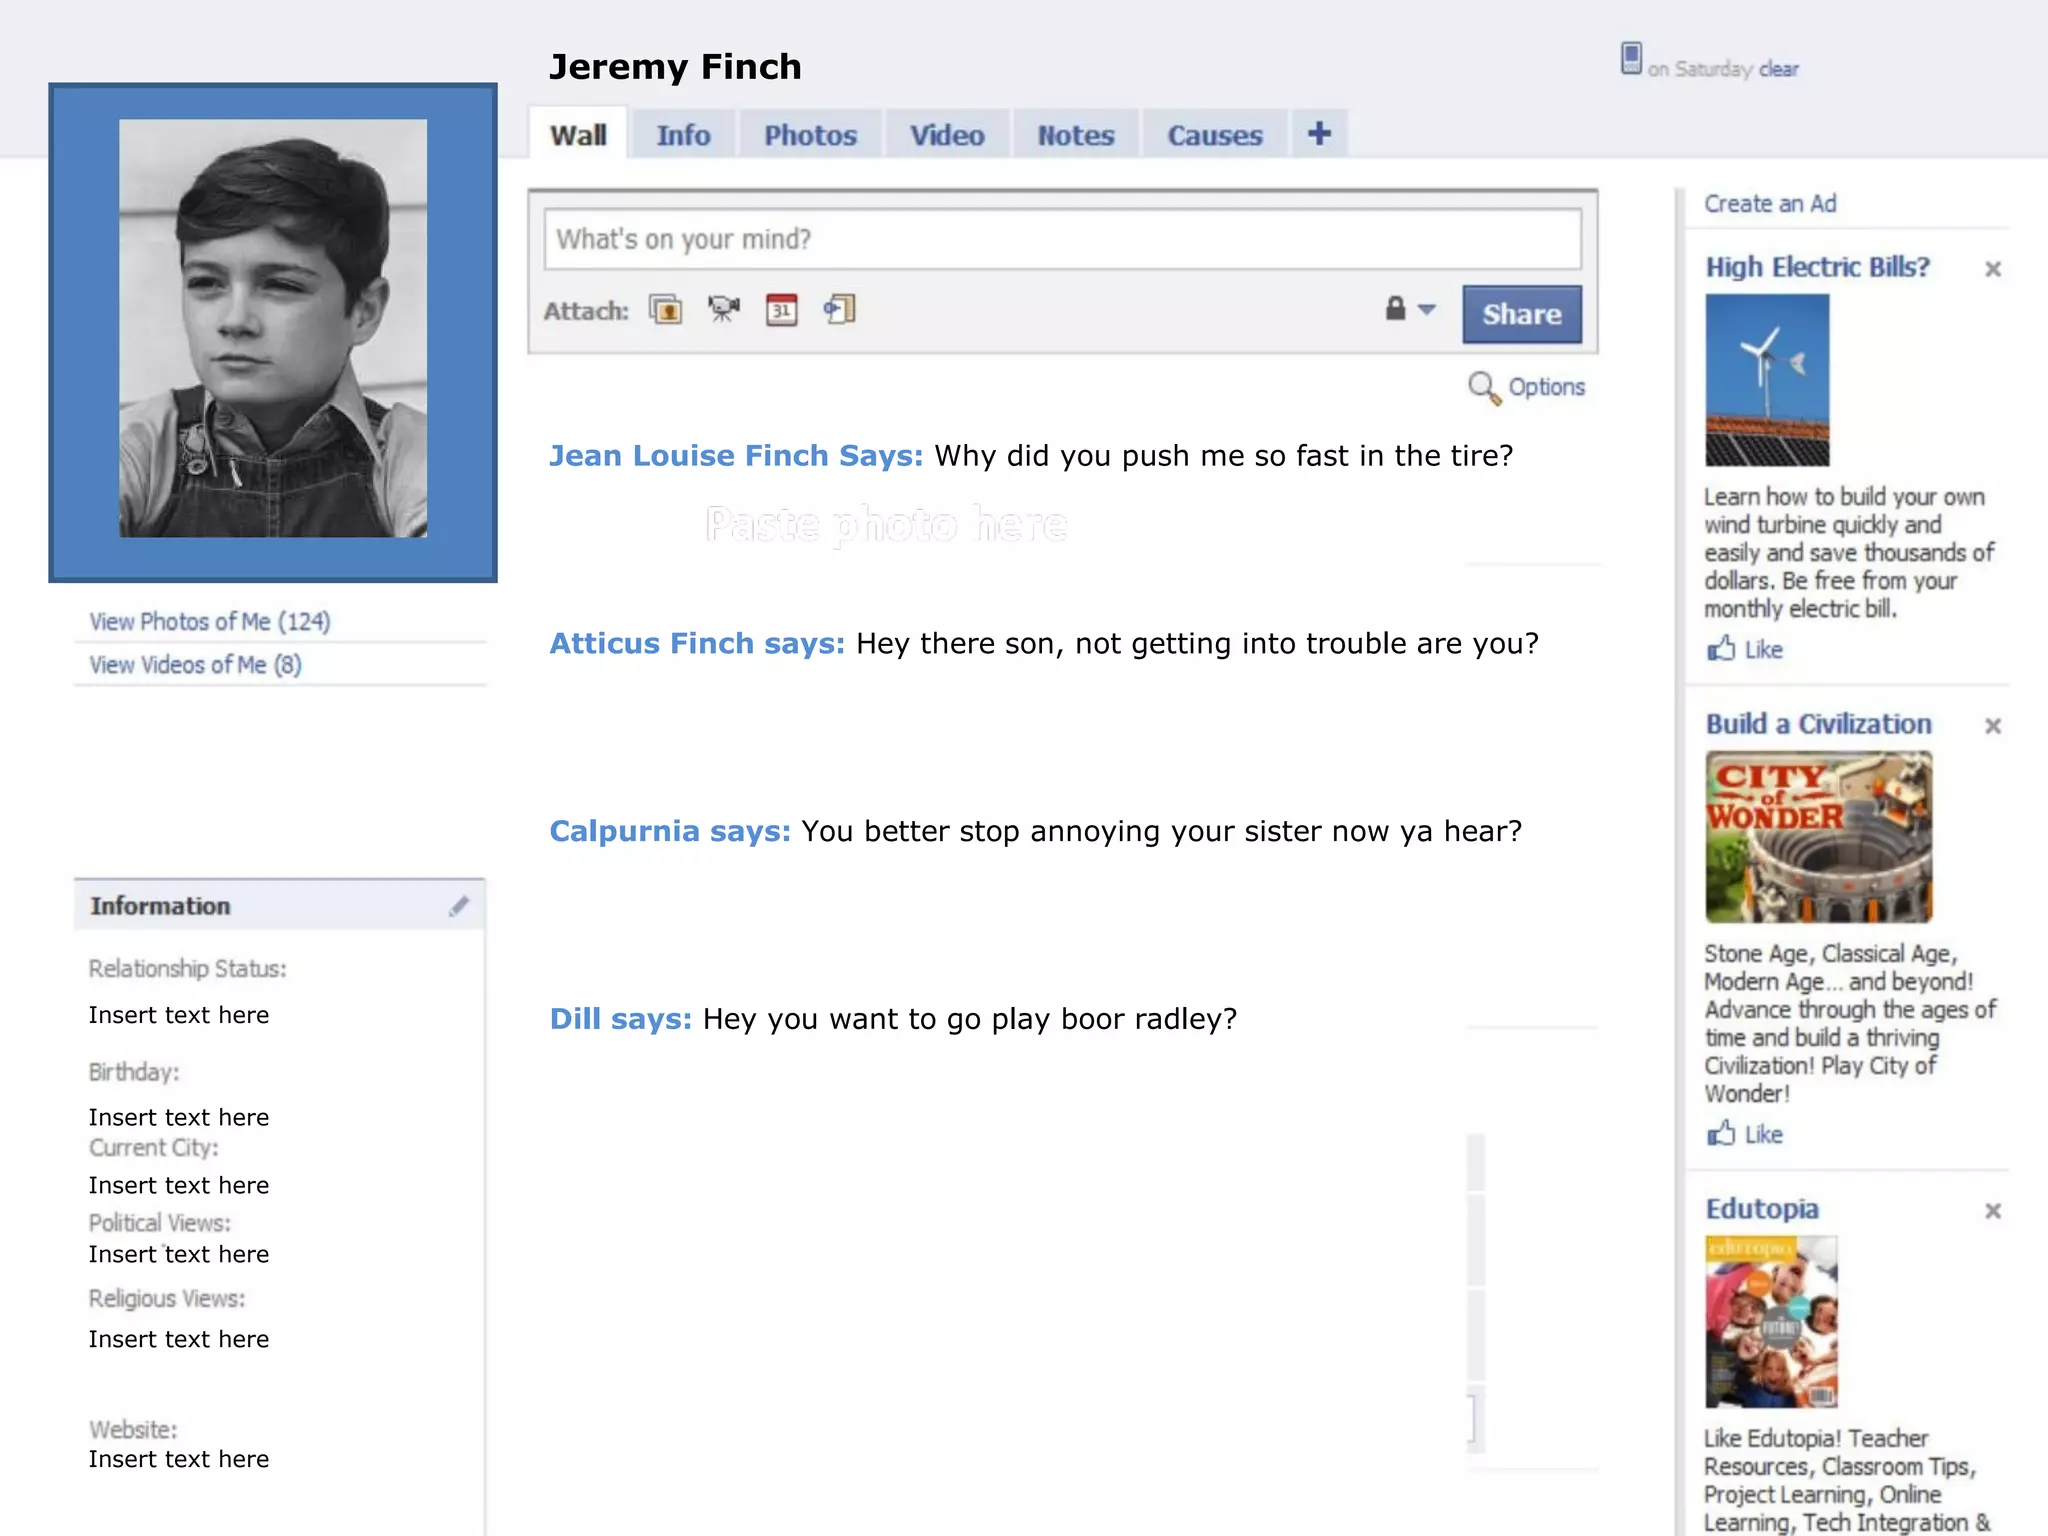Click Options magnifier icon
Image resolution: width=2048 pixels, height=1536 pixels.
click(x=1484, y=388)
